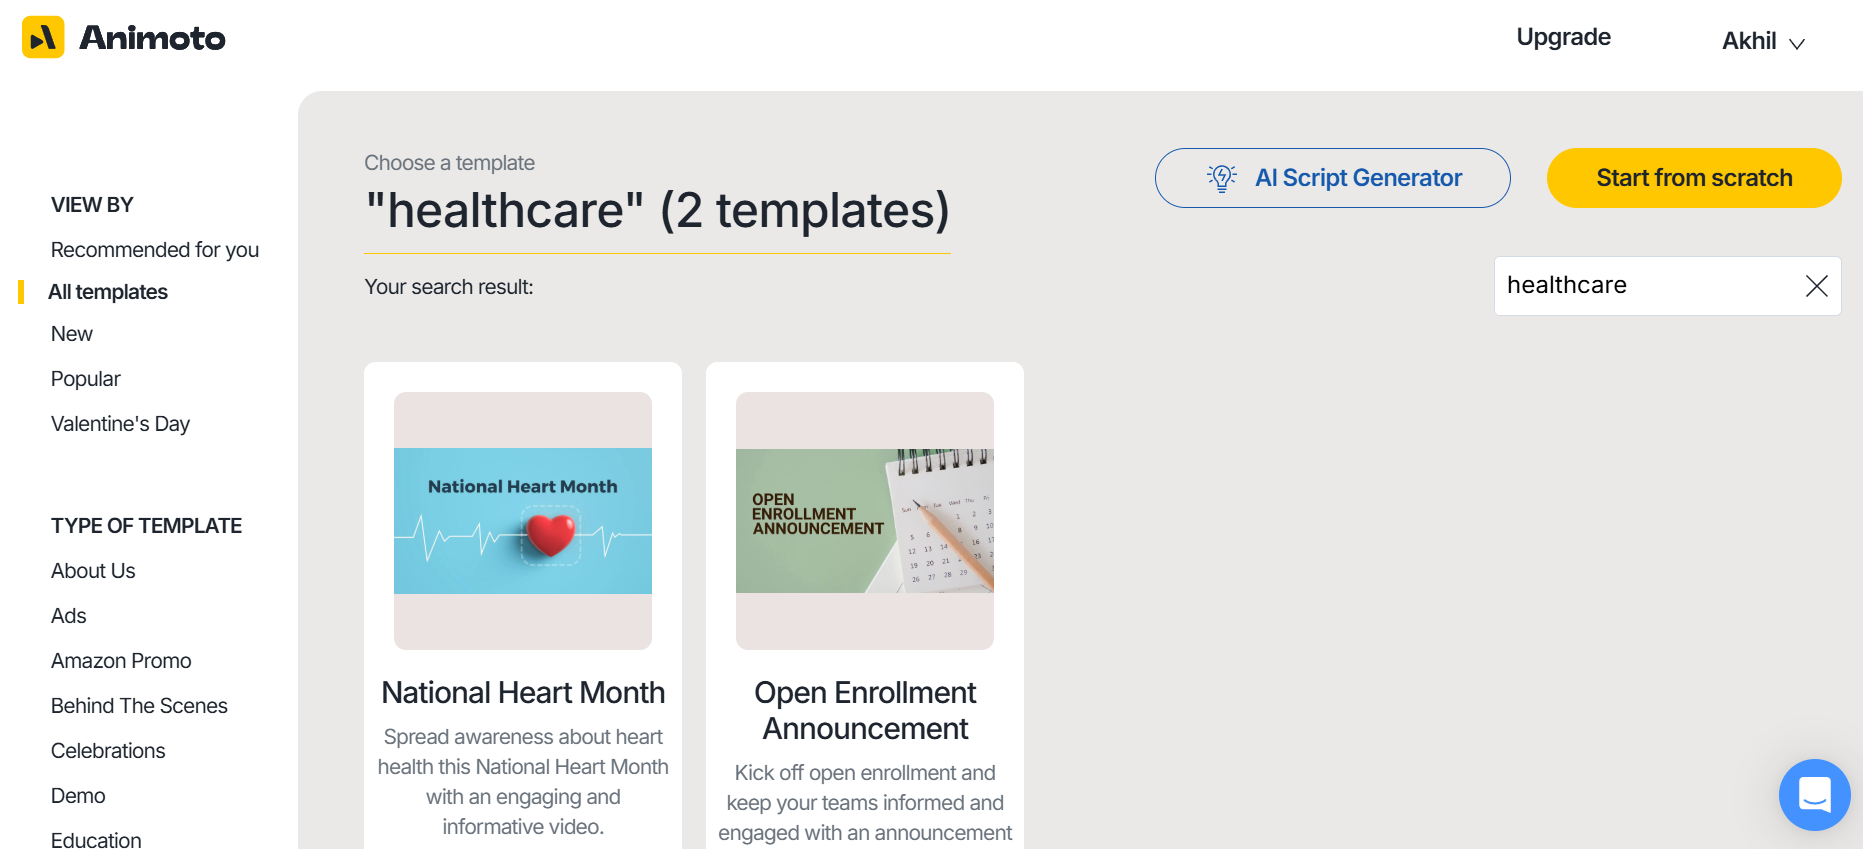Select the Behind The Scenes category
This screenshot has height=849, width=1863.
[x=139, y=705]
